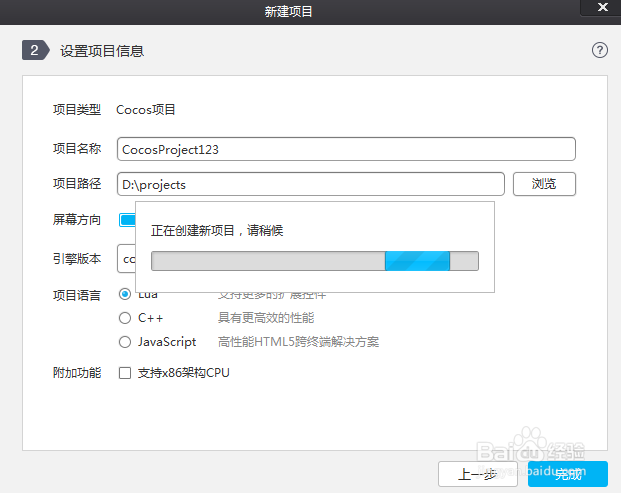Click the step 2 badge icon
This screenshot has height=493, width=621.
coord(36,51)
